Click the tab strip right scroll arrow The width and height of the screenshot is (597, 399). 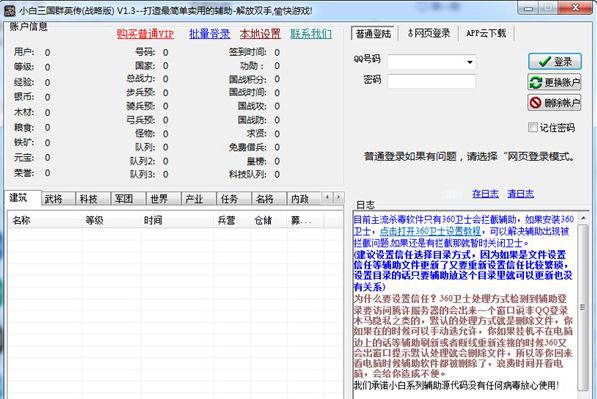click(x=338, y=197)
